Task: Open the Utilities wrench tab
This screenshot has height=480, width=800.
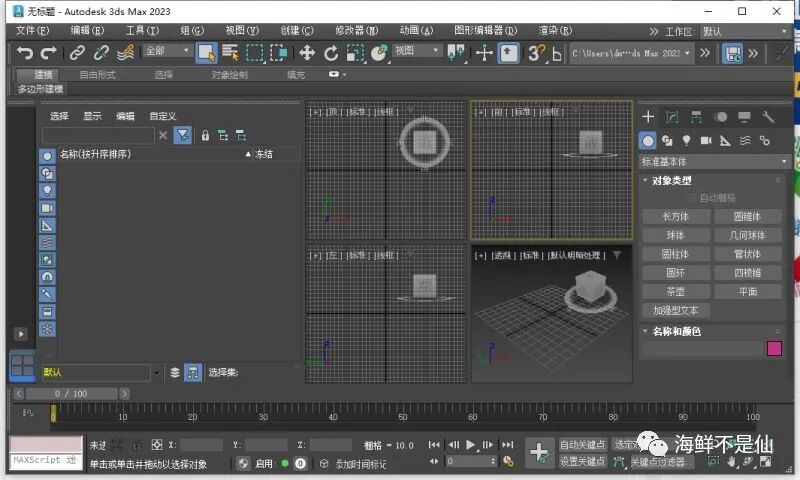Action: [768, 117]
